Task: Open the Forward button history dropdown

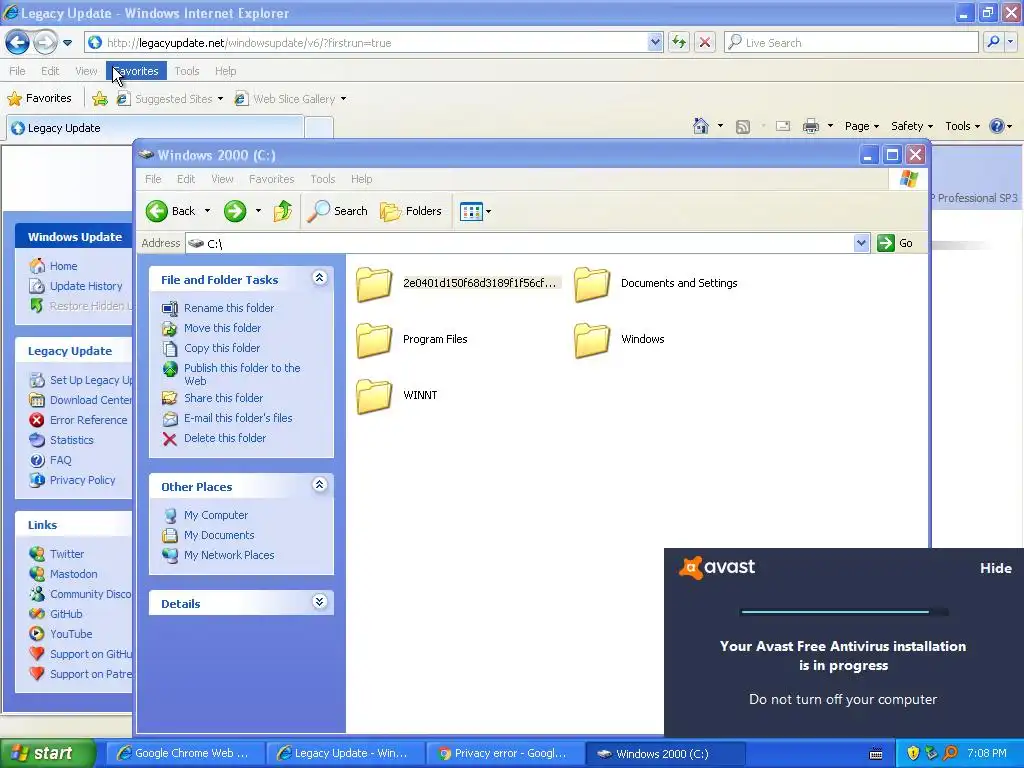Action: (258, 211)
